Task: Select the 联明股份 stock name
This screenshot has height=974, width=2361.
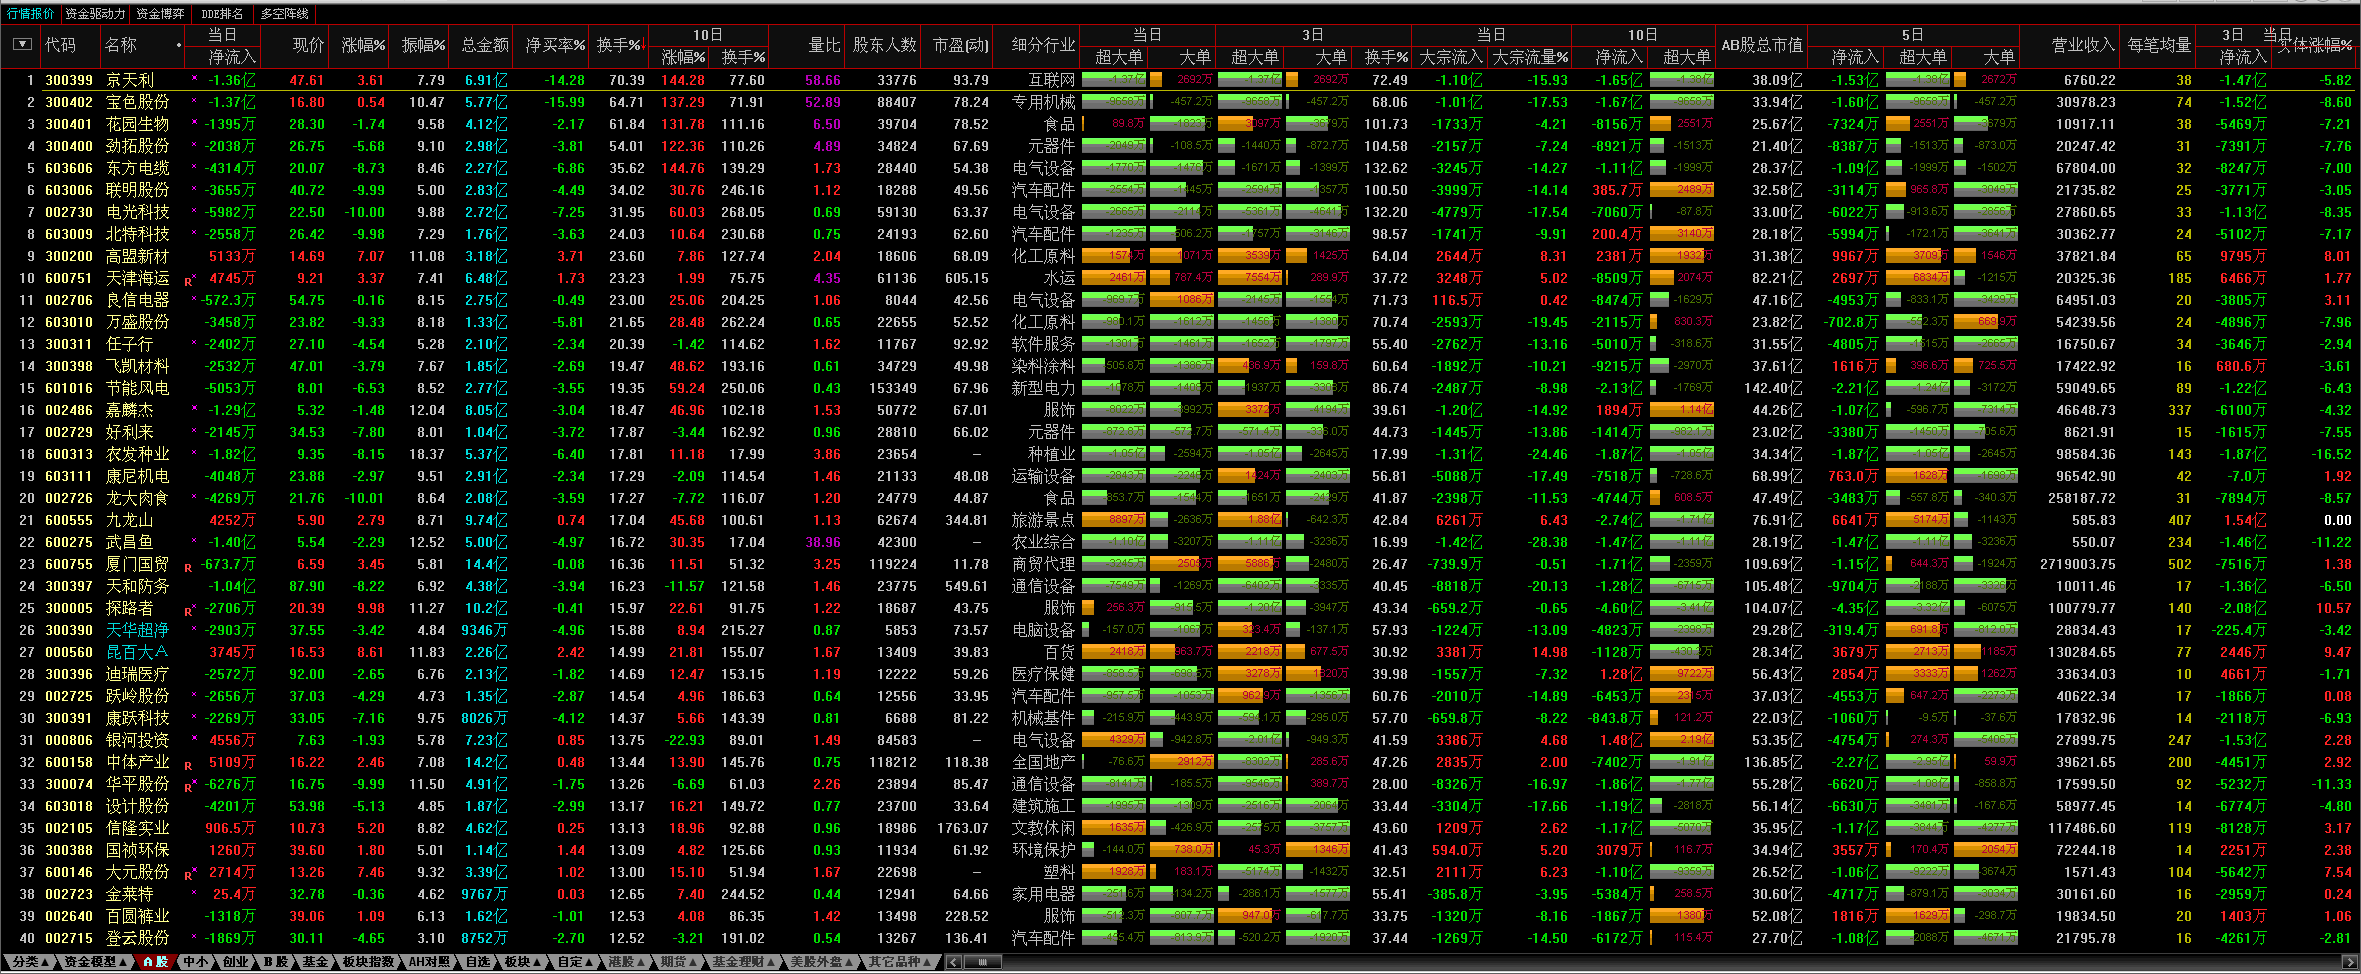Action: tap(138, 190)
